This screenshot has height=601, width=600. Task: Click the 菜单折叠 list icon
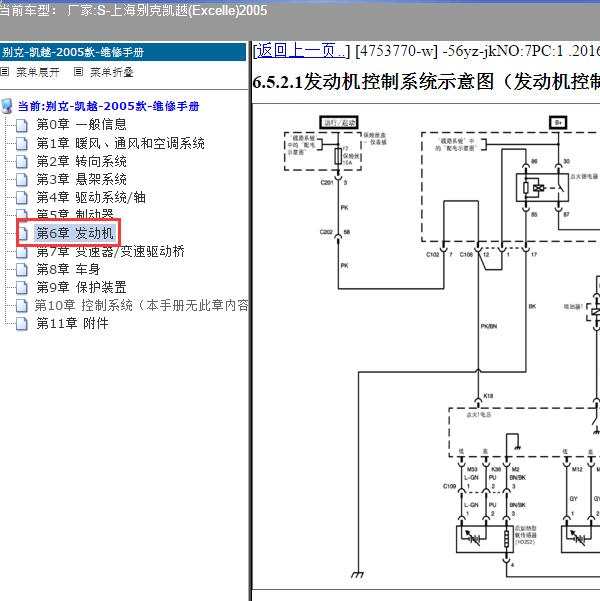point(79,72)
